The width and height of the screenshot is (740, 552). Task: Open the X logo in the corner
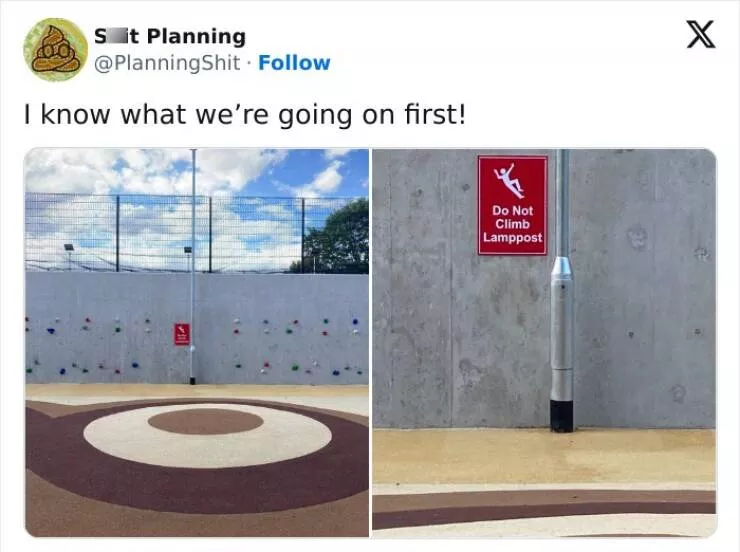tap(701, 34)
